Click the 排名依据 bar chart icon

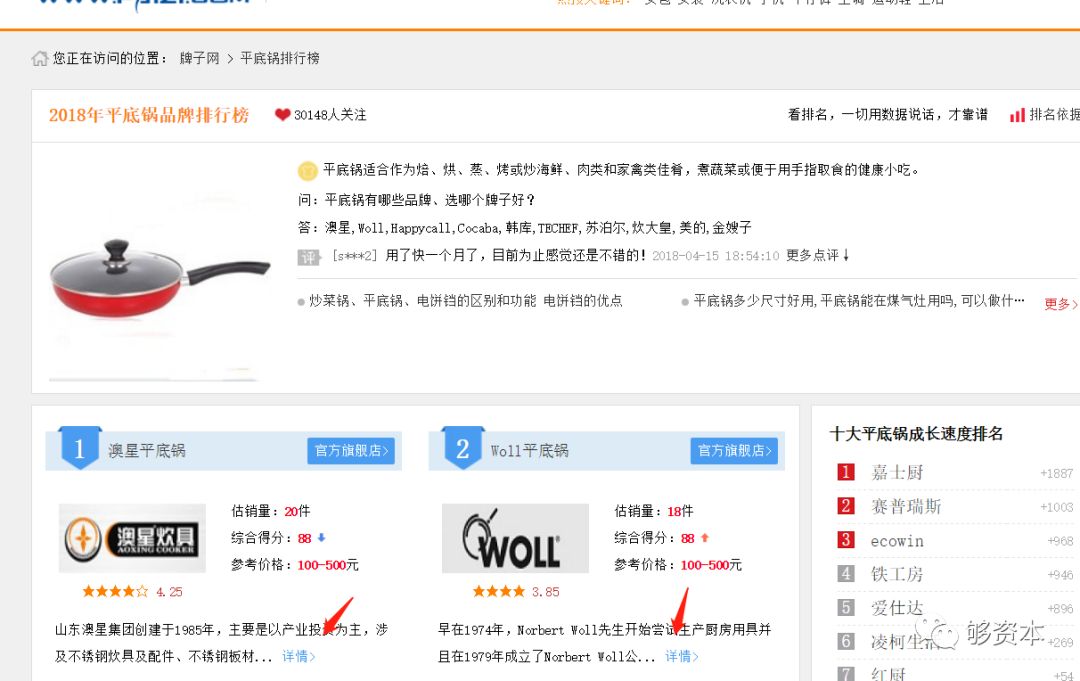click(1017, 115)
